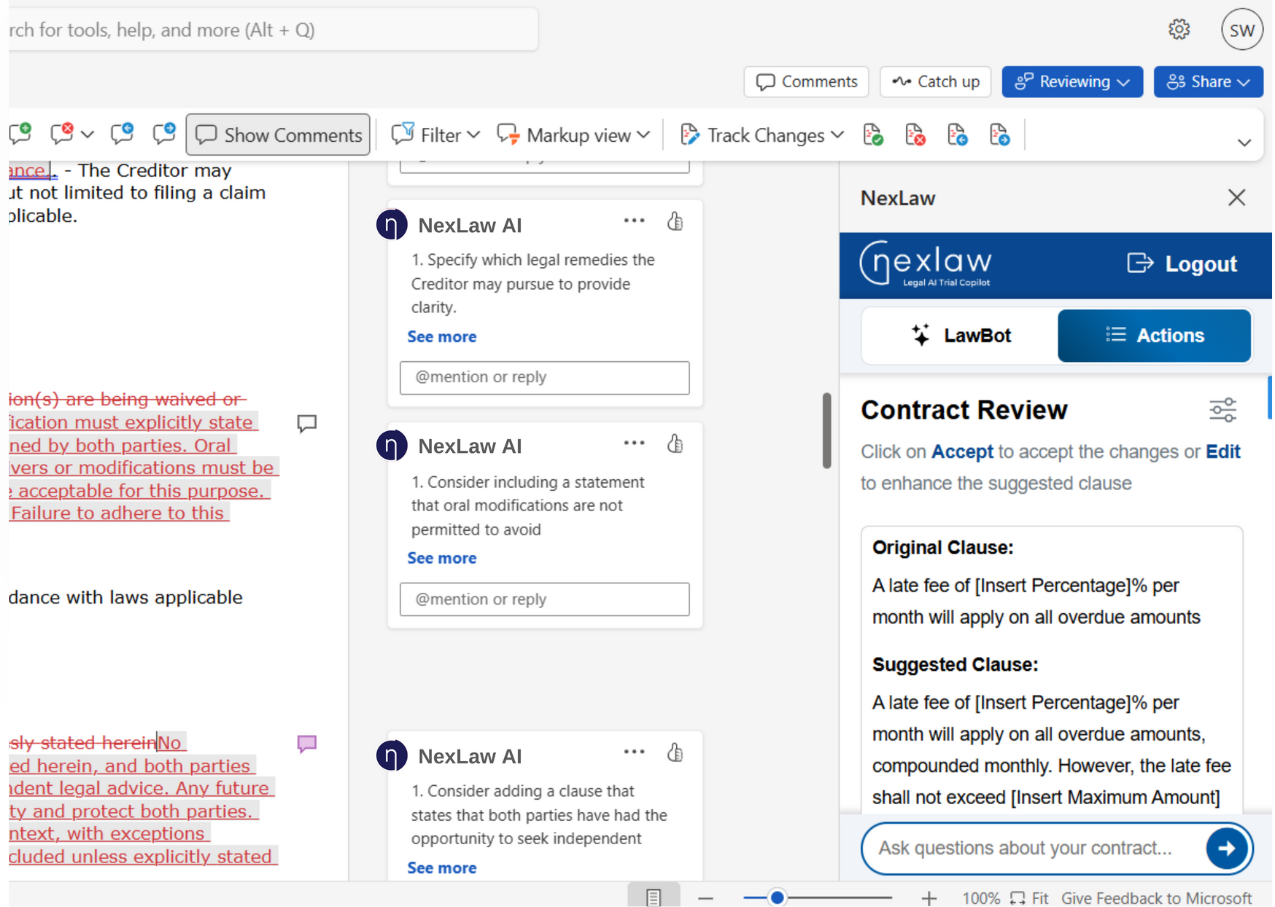Viewport: 1275px width, 907px height.
Task: Click the Catch up button
Action: coord(935,82)
